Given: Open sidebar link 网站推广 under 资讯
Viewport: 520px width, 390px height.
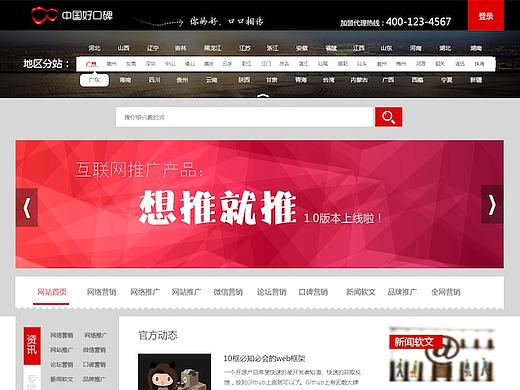Looking at the screenshot, I should 62,350.
